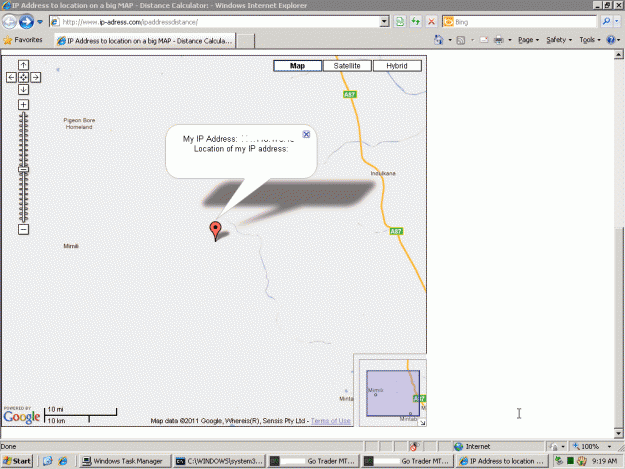Image resolution: width=625 pixels, height=469 pixels.
Task: Open the Safety menu
Action: click(x=559, y=40)
